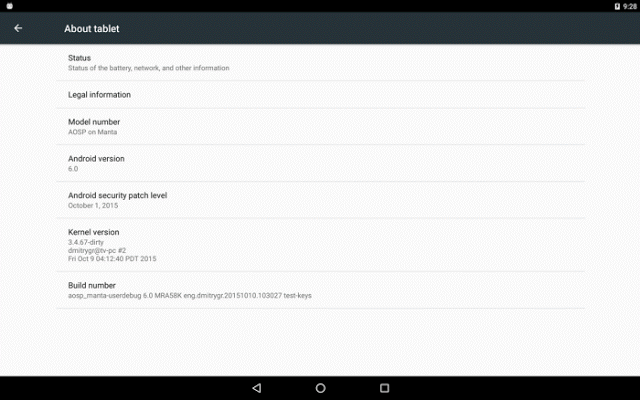Select Android security patch level
The width and height of the screenshot is (640, 400).
320,200
